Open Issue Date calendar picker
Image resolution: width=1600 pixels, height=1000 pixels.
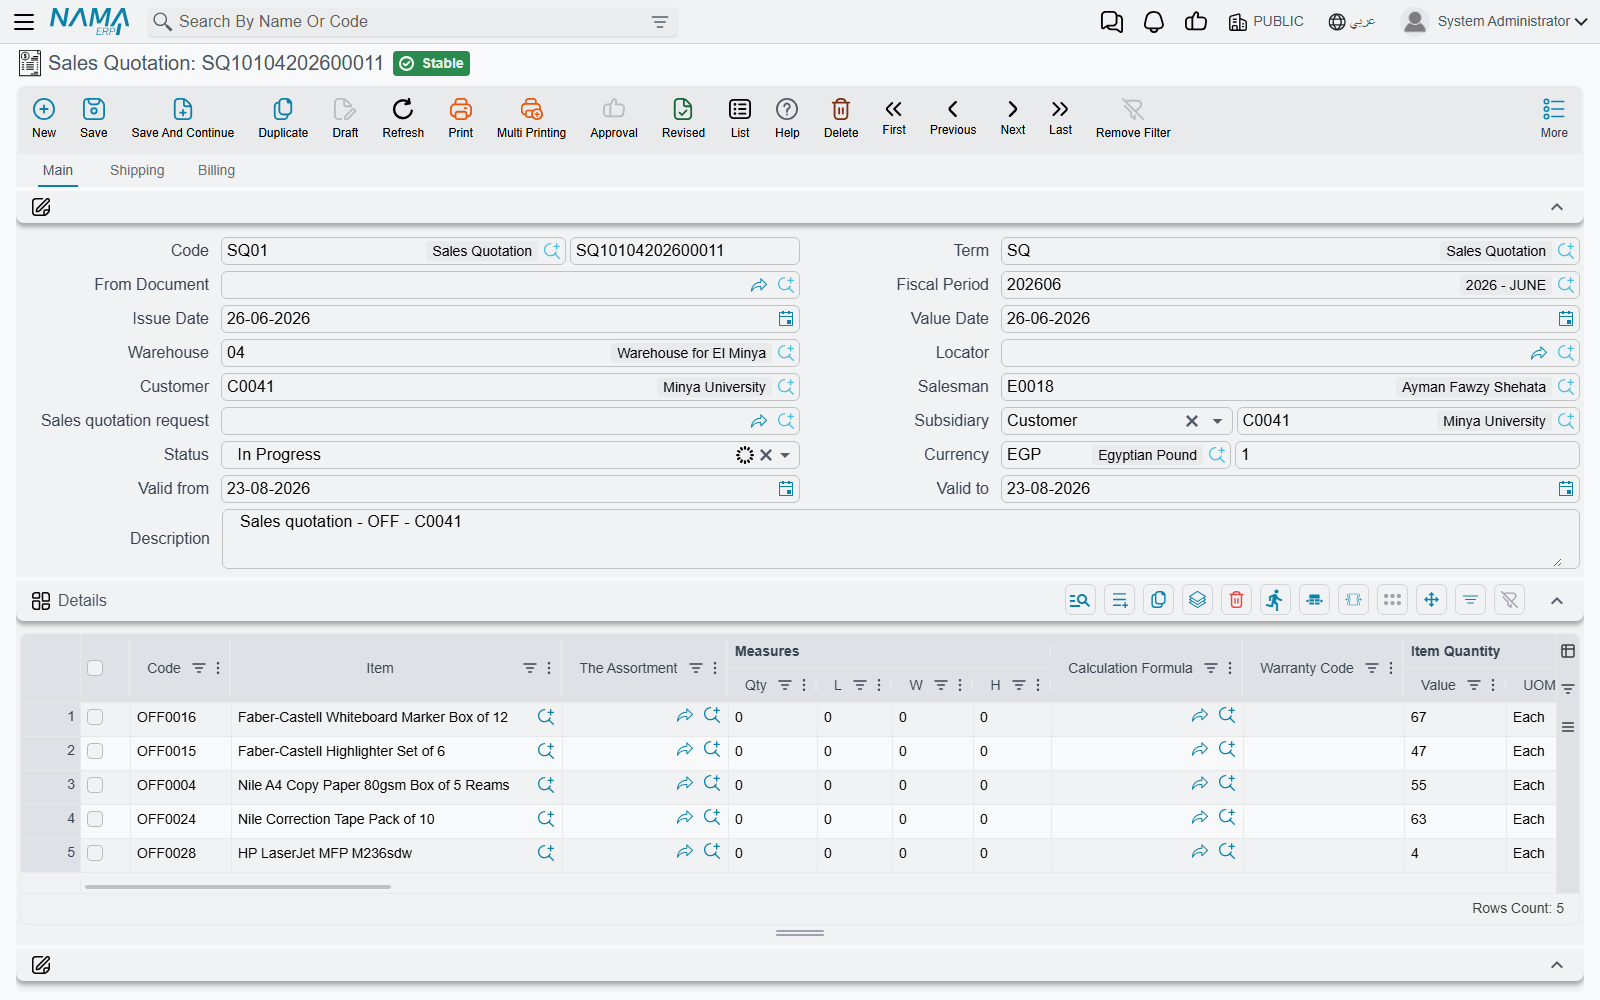[x=786, y=319]
